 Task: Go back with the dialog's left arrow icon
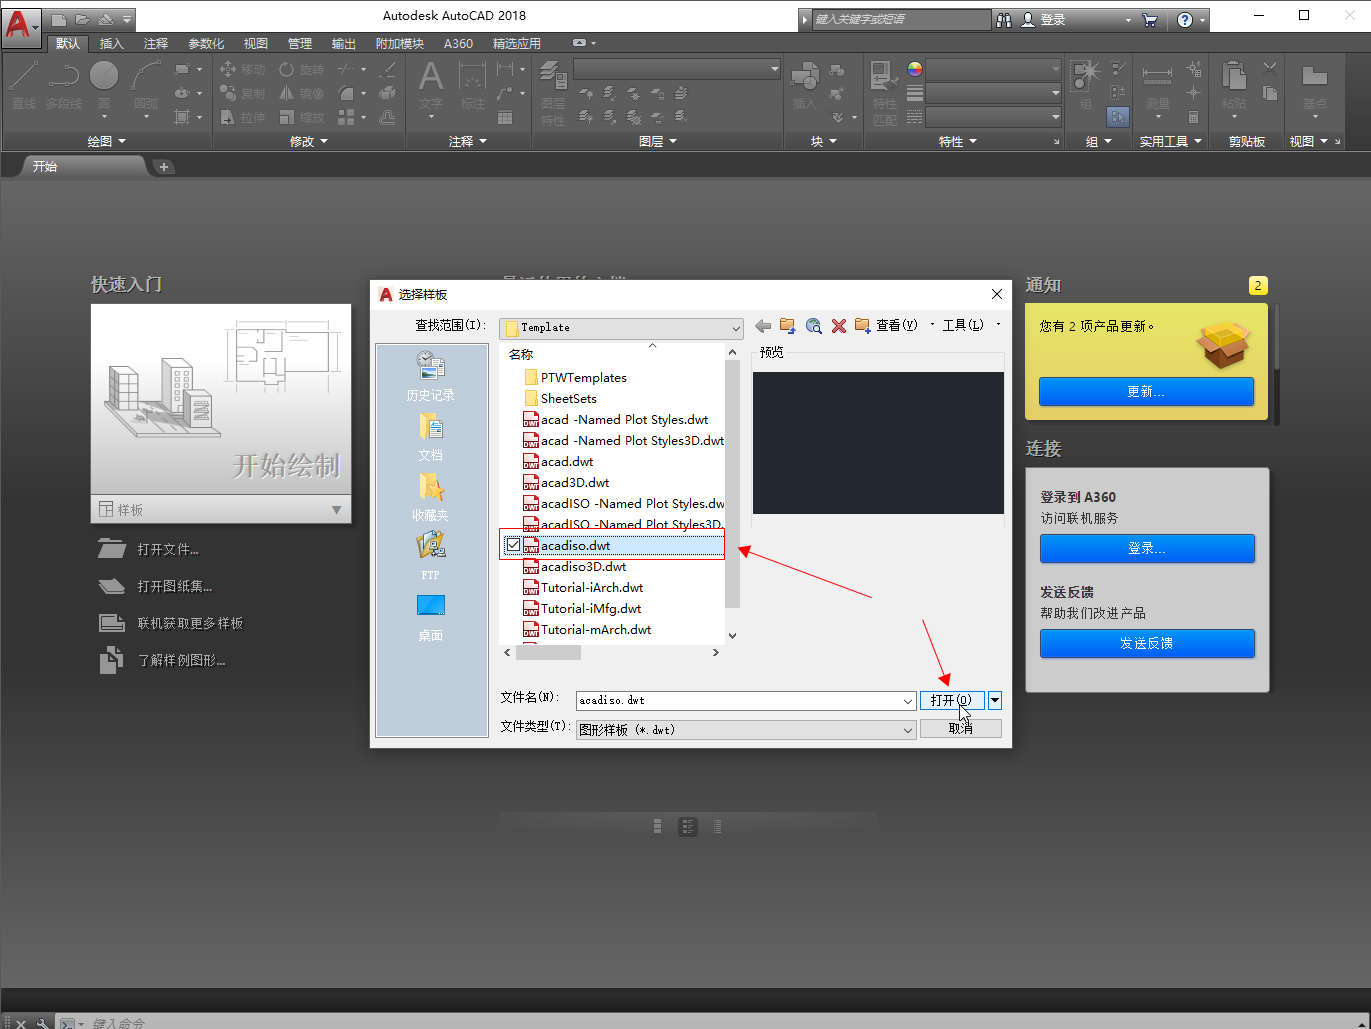coord(763,326)
